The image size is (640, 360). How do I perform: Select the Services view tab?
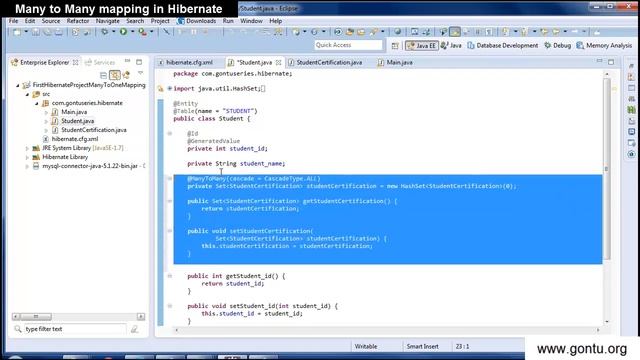[x=100, y=62]
